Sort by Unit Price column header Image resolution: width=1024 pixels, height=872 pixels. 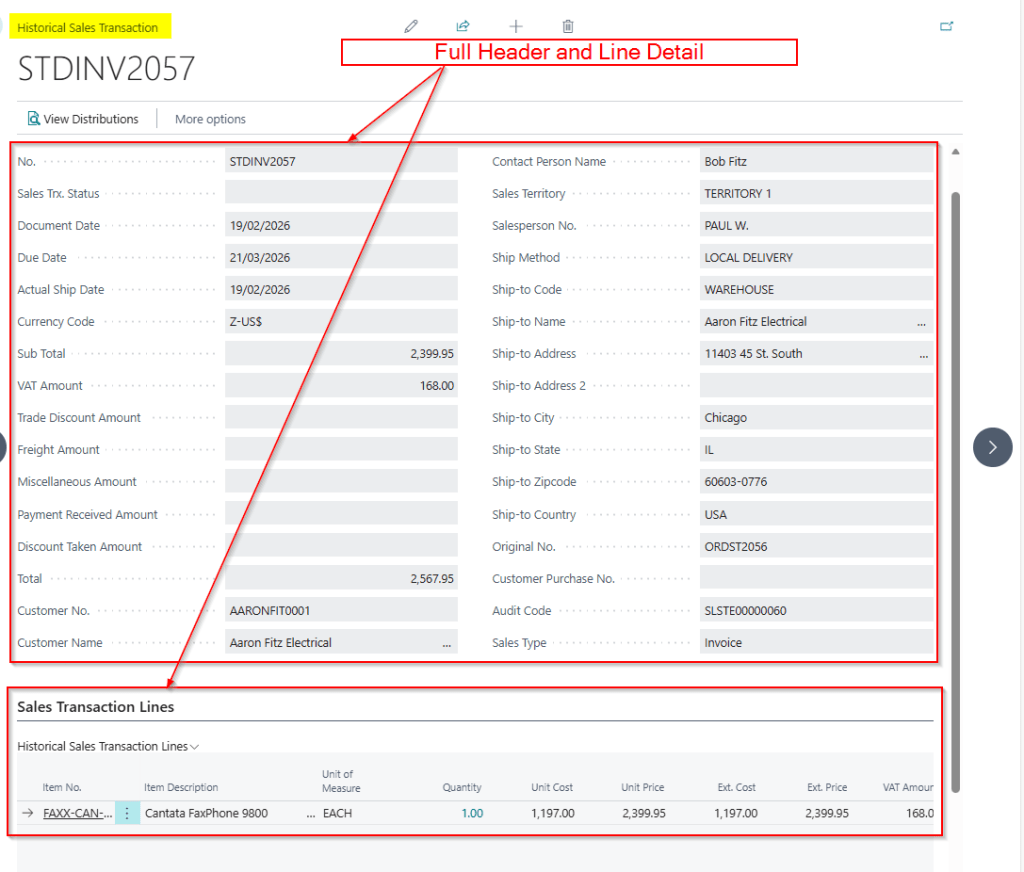(x=642, y=787)
